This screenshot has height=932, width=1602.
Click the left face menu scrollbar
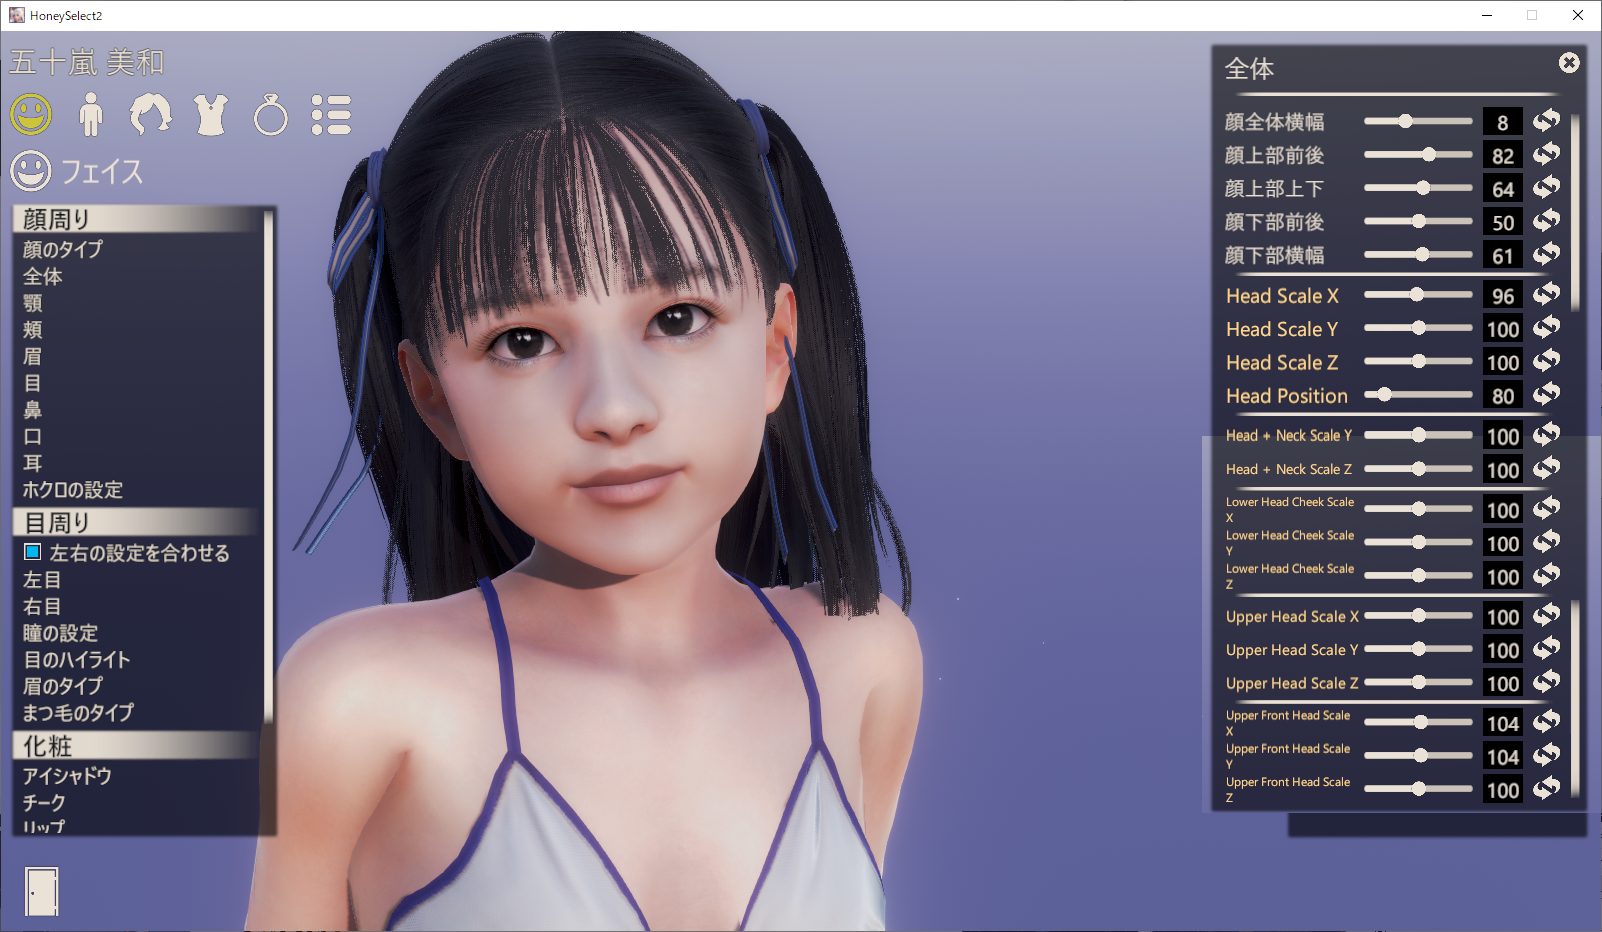(x=268, y=466)
